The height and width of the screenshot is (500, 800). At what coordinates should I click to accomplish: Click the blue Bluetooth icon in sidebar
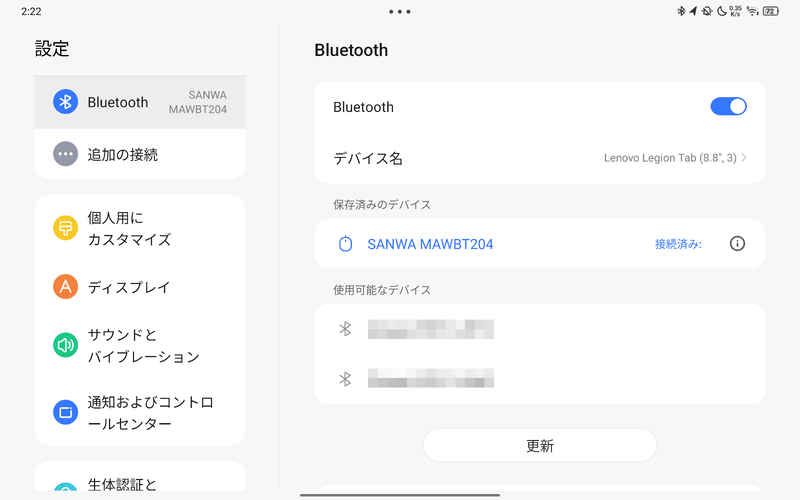65,102
